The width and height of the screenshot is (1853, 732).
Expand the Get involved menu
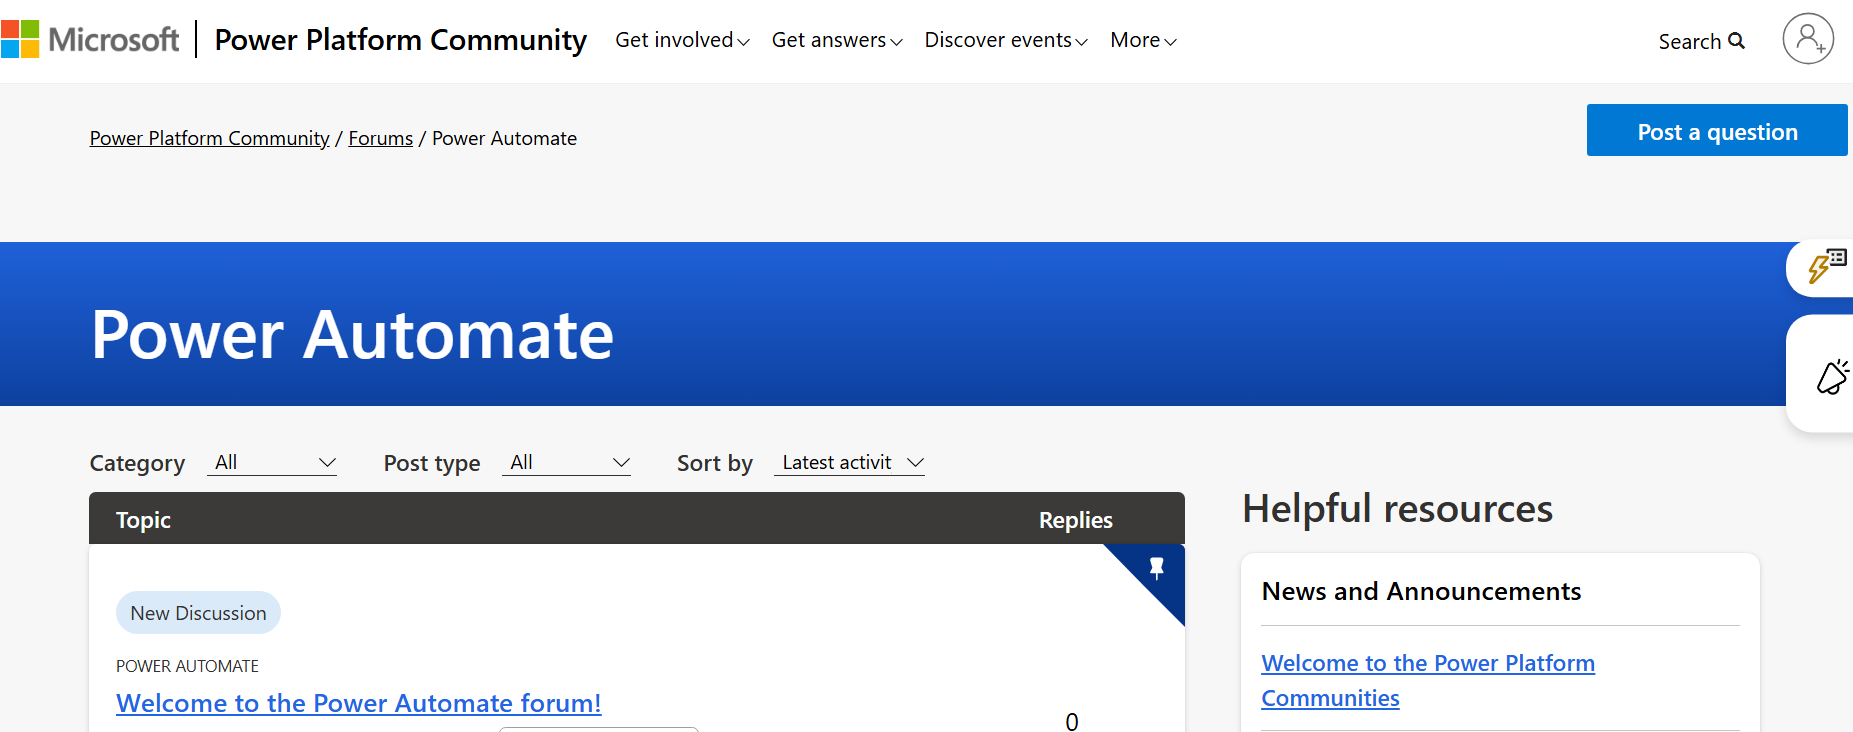pyautogui.click(x=682, y=40)
